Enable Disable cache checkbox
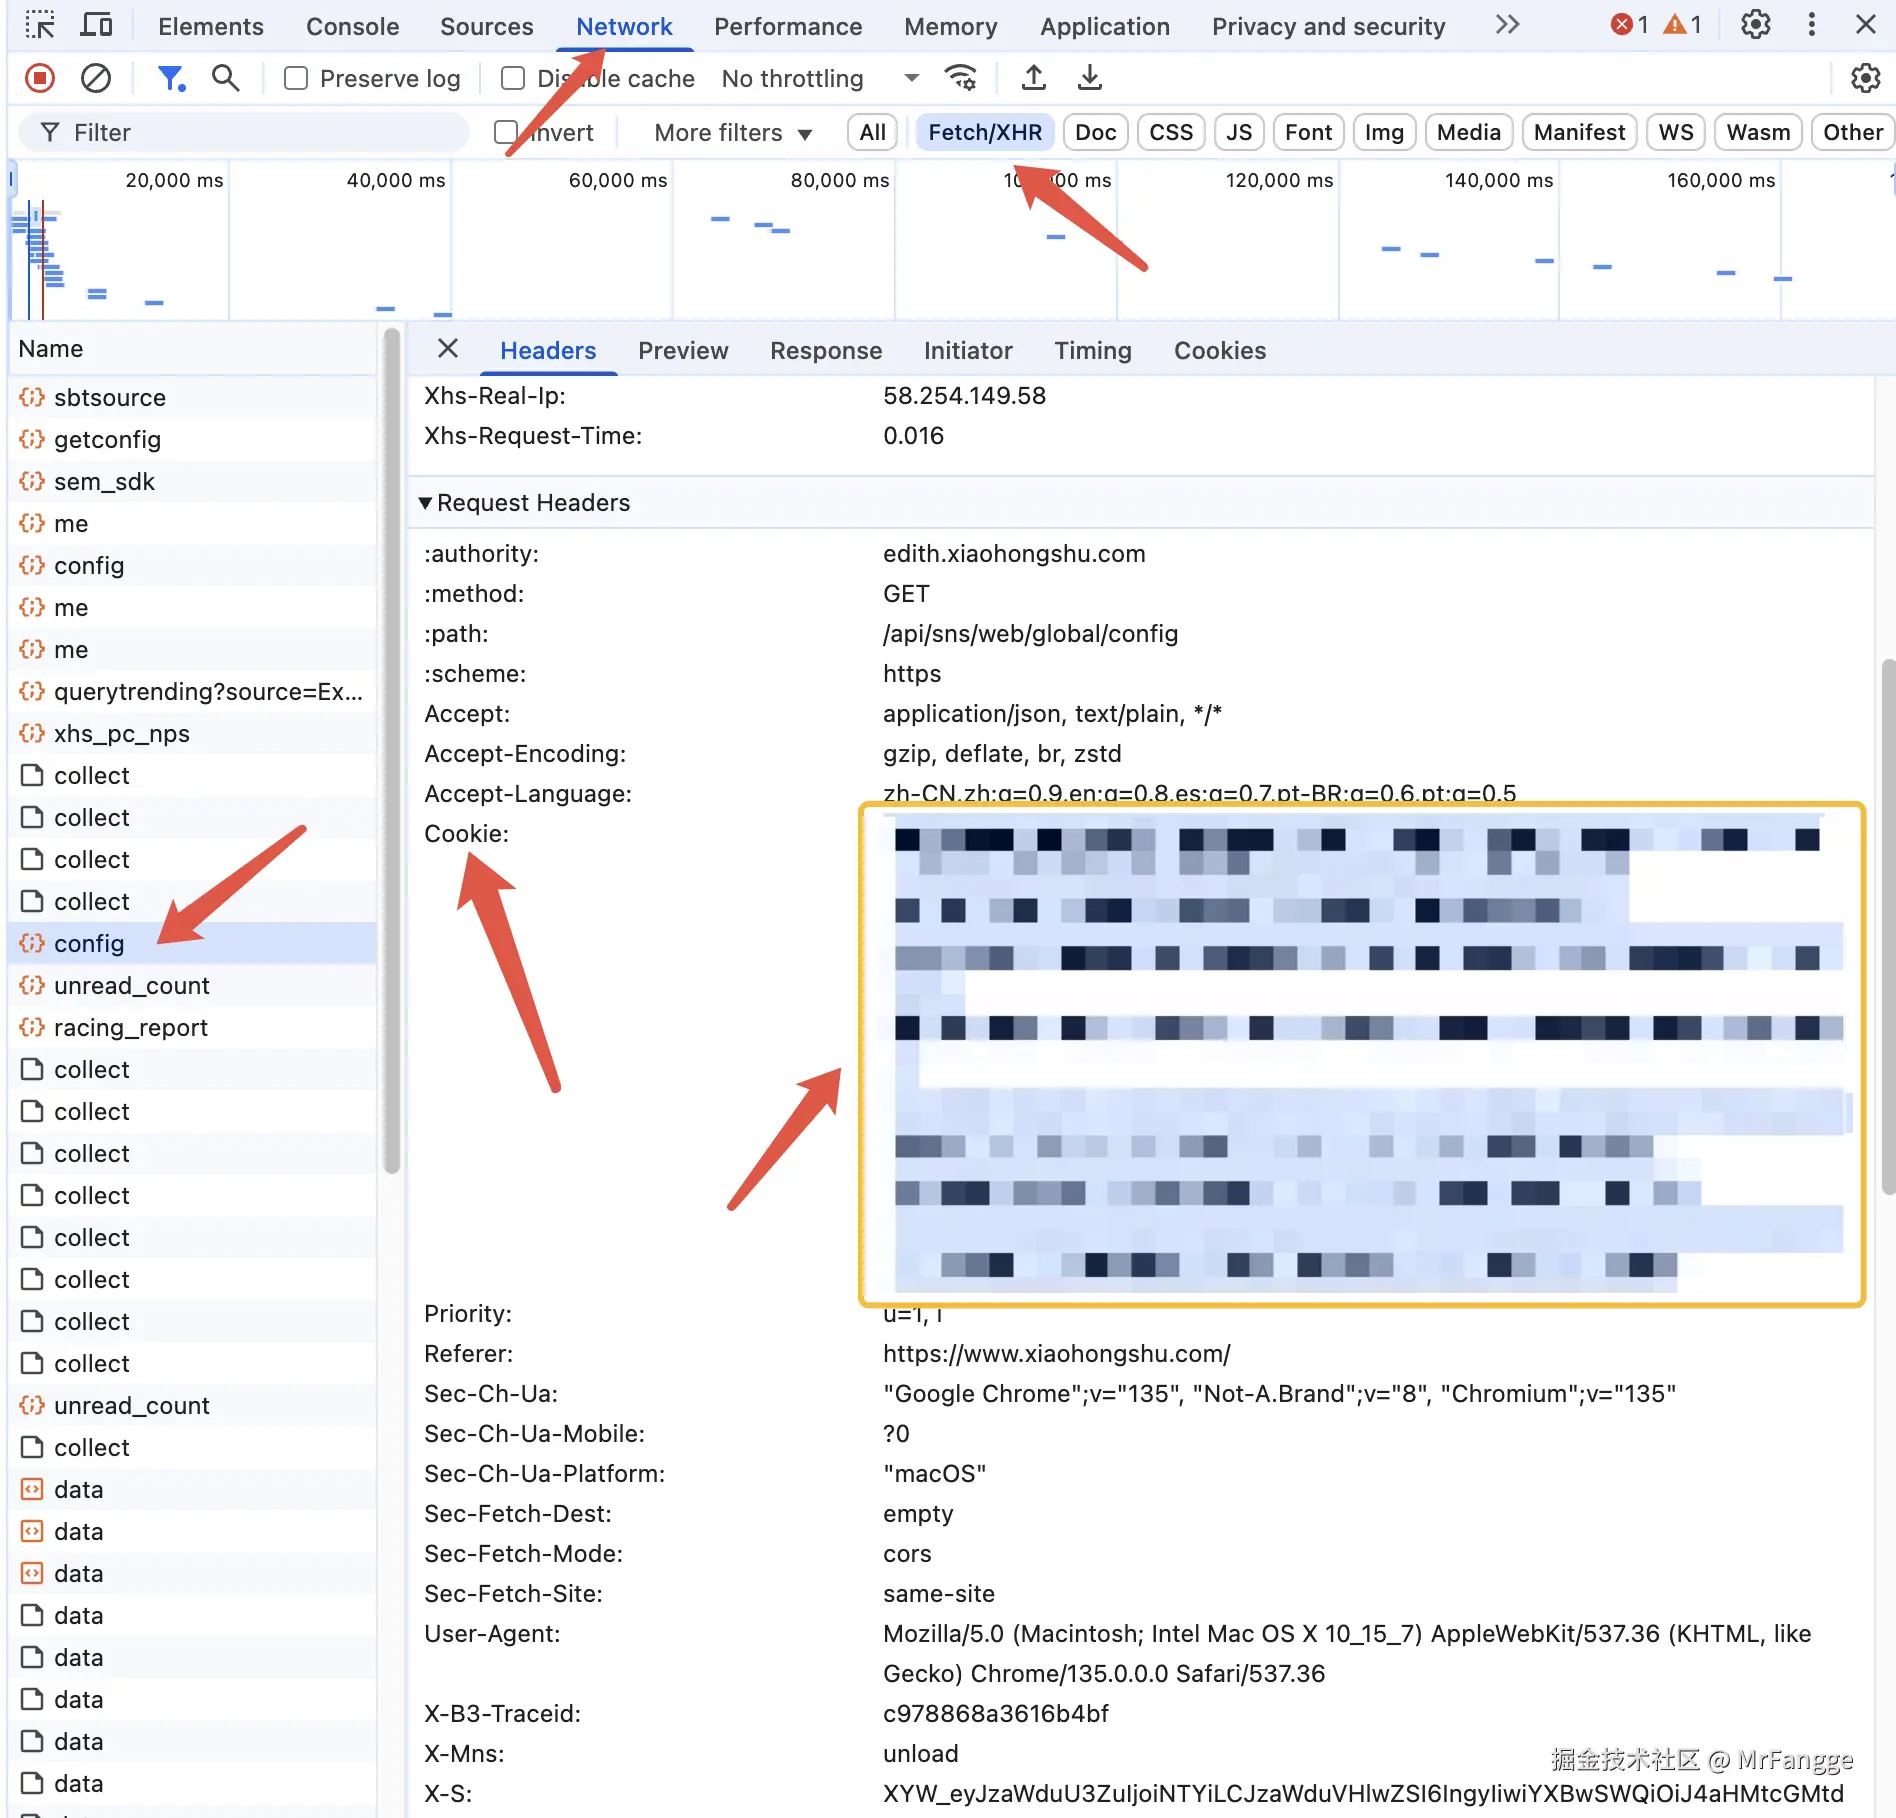The height and width of the screenshot is (1818, 1896). pyautogui.click(x=513, y=78)
